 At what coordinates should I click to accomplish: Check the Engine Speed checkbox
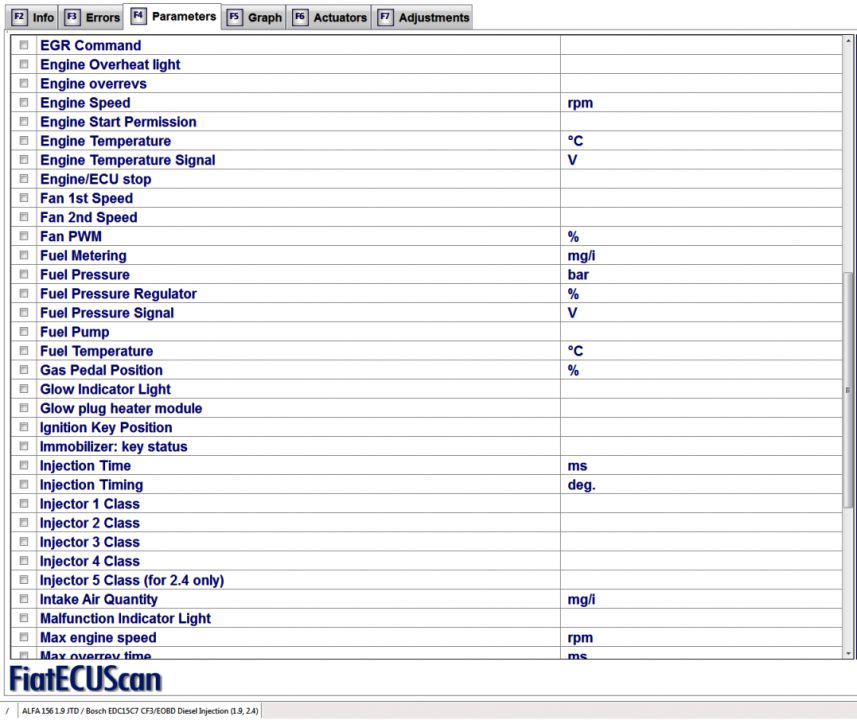coord(24,102)
